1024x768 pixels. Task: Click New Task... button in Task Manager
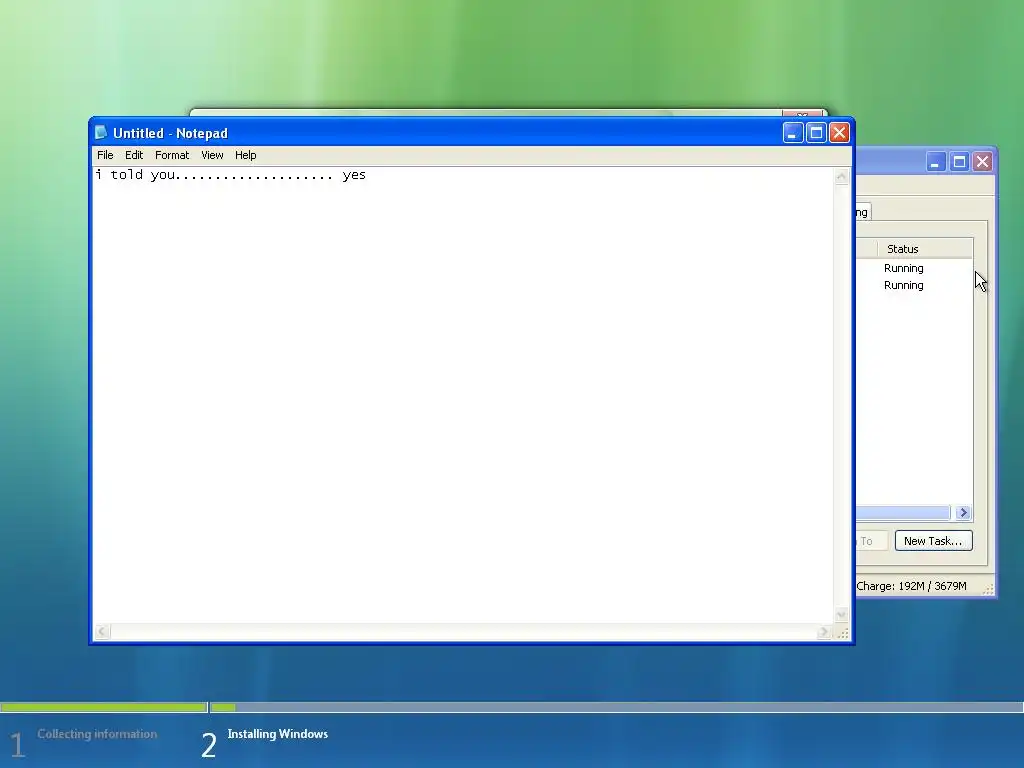(x=933, y=541)
